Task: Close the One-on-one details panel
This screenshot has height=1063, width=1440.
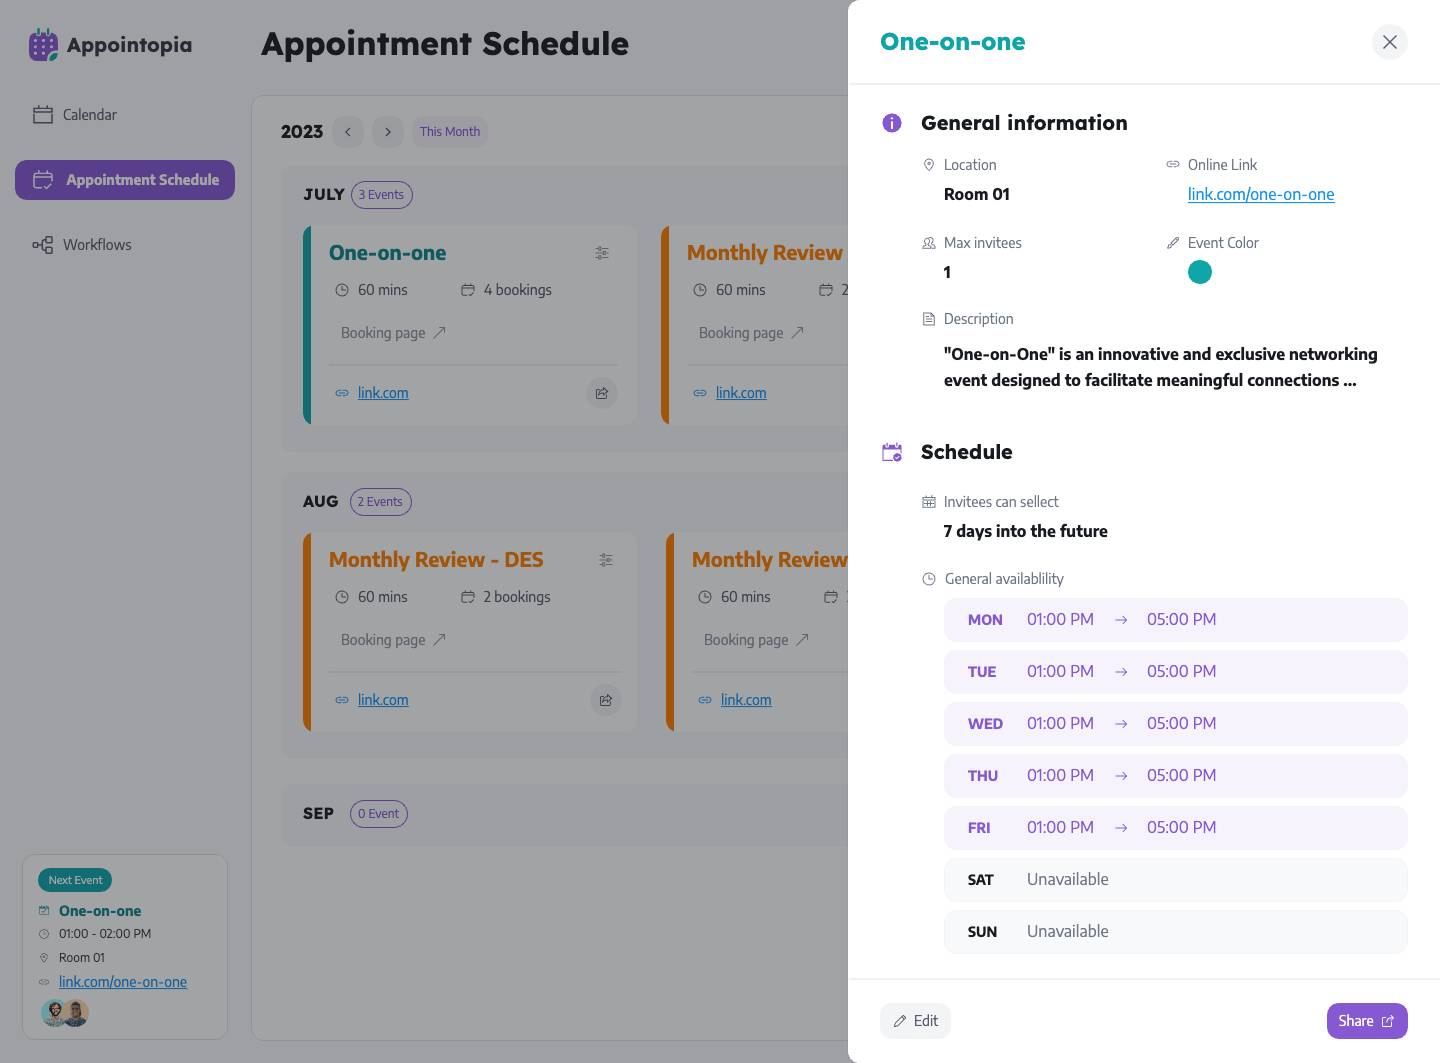Action: [x=1390, y=42]
